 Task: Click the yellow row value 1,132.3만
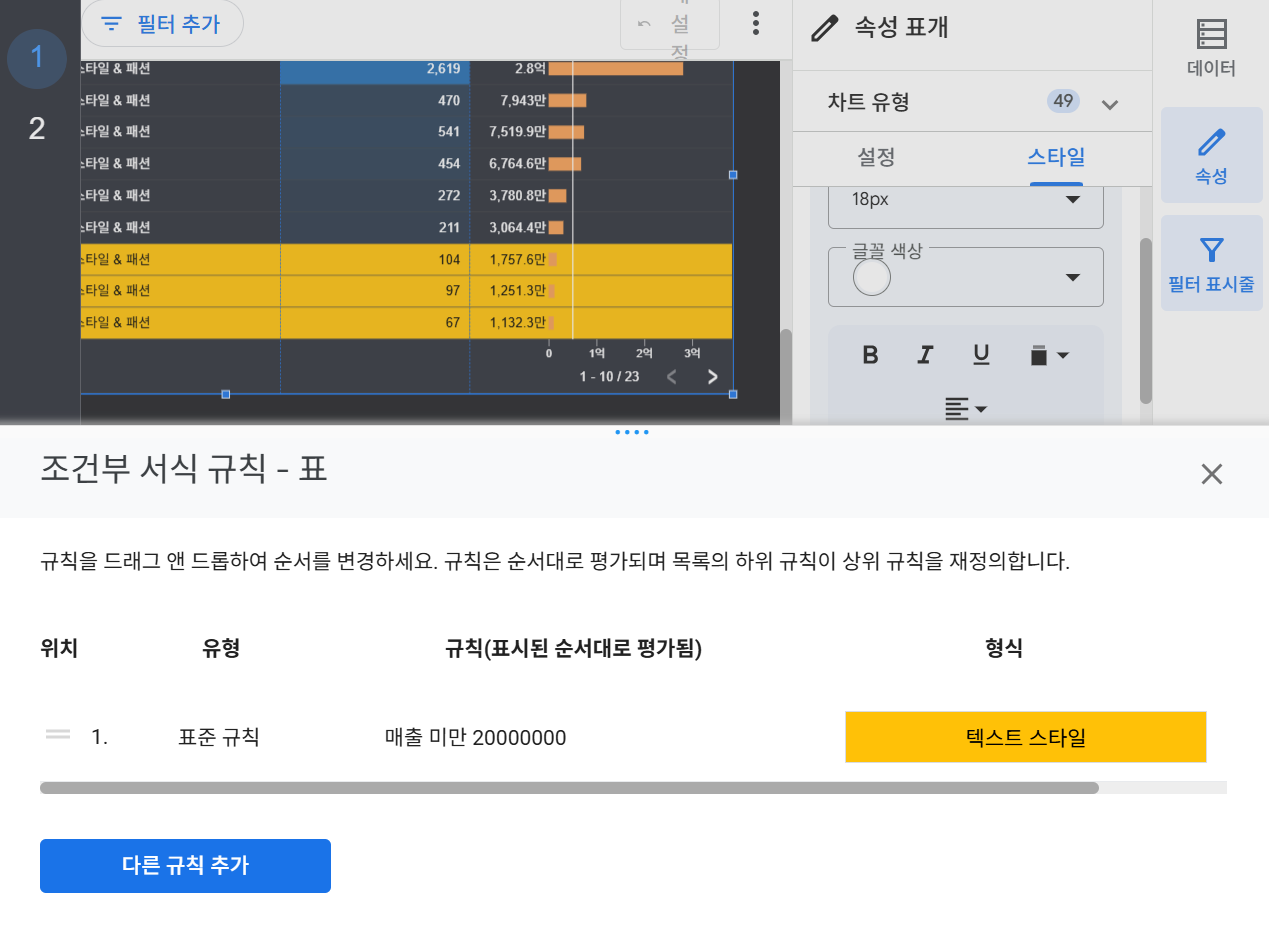point(517,322)
